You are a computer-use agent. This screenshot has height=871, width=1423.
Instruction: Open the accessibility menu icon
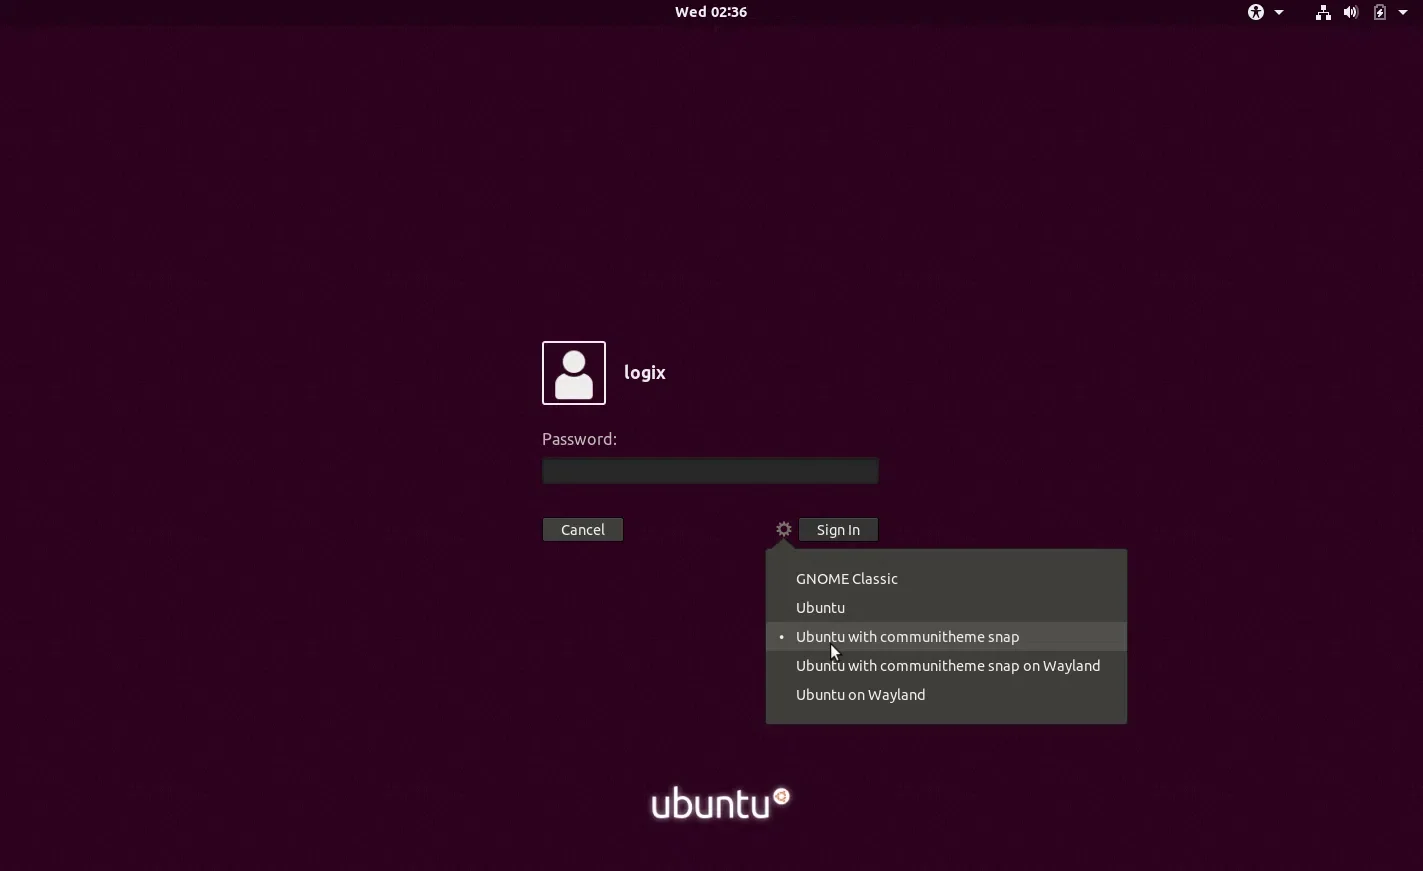[x=1256, y=12]
